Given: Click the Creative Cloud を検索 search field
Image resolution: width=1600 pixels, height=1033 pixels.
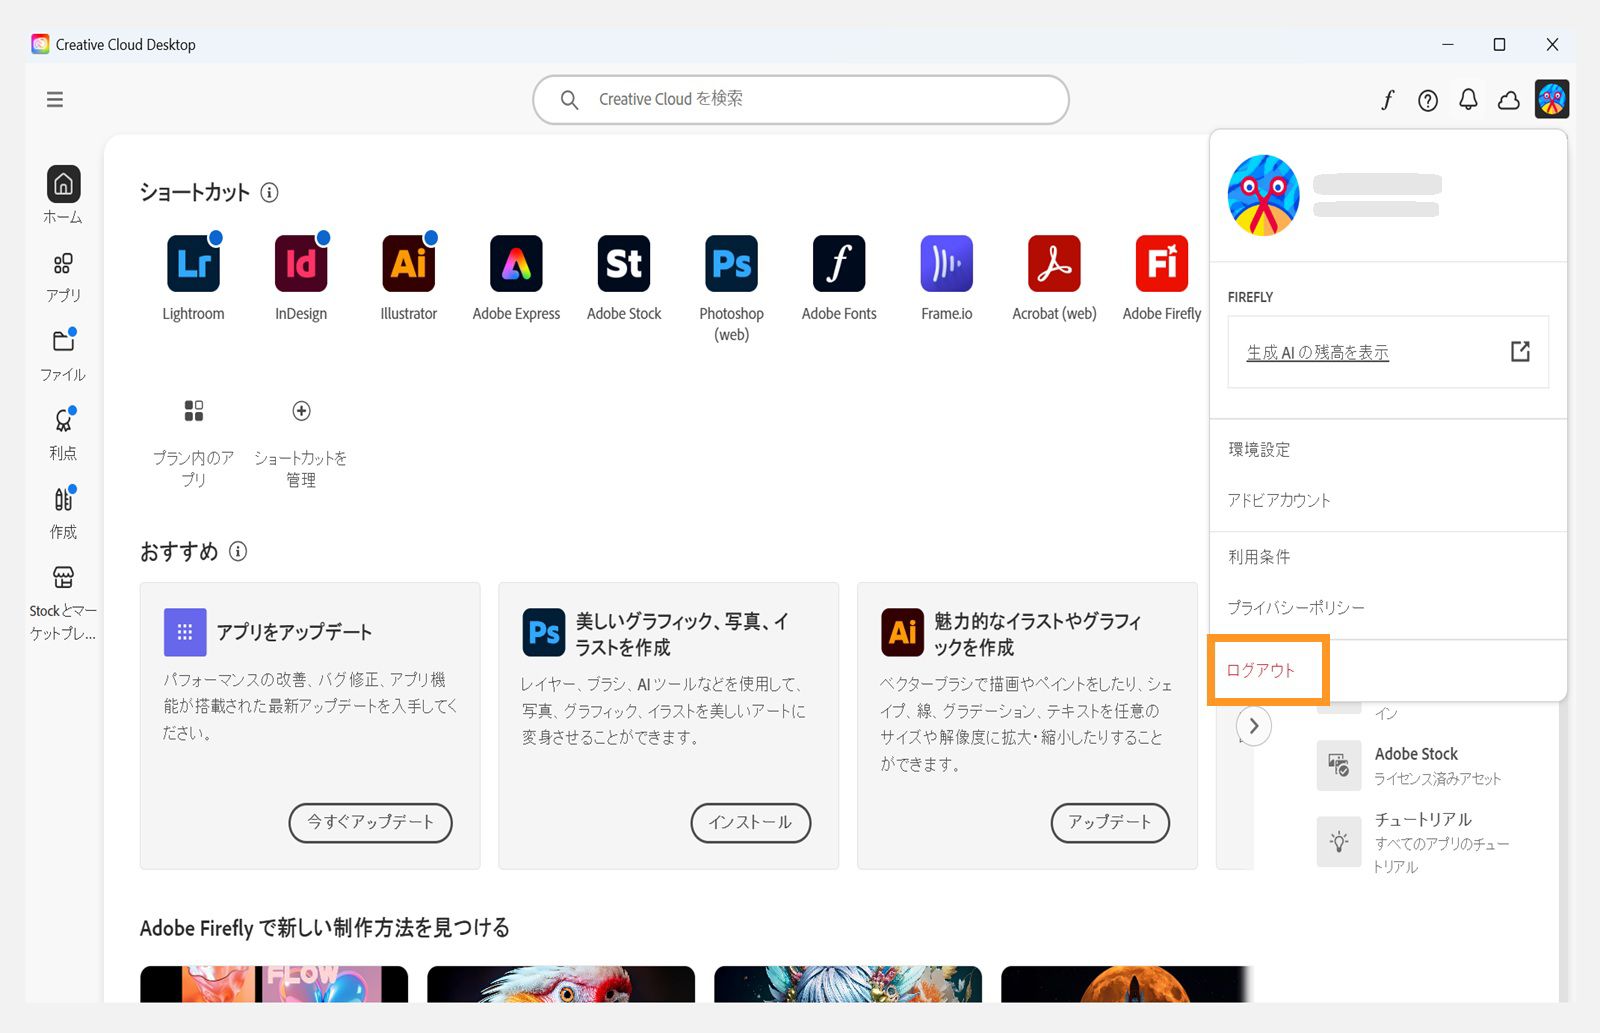Looking at the screenshot, I should pos(801,99).
